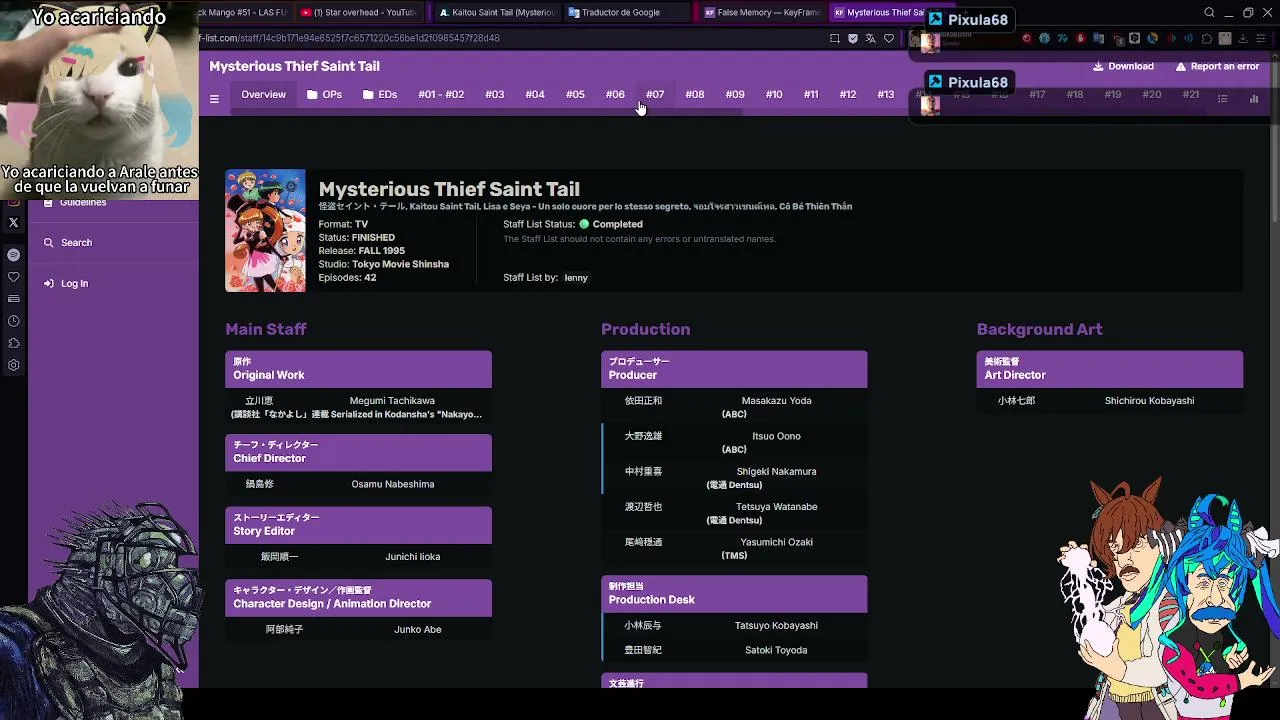Open the EDs folder tab

pos(380,95)
